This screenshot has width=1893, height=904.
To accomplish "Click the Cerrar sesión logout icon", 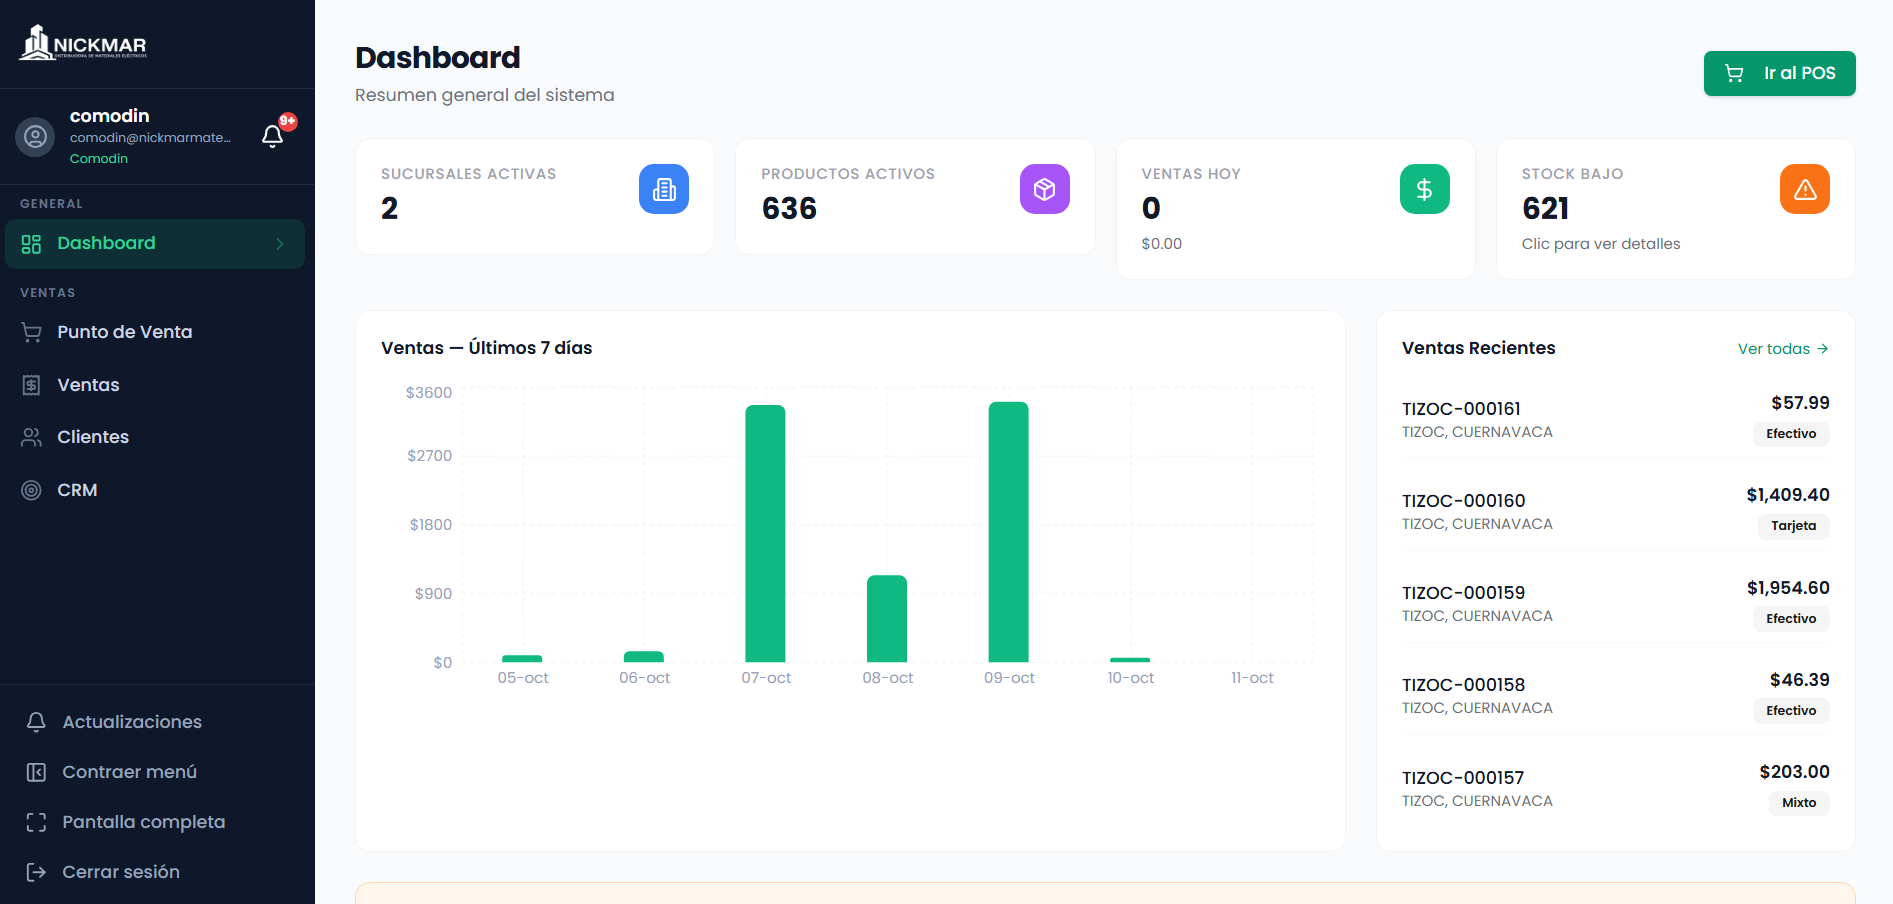I will tap(37, 872).
